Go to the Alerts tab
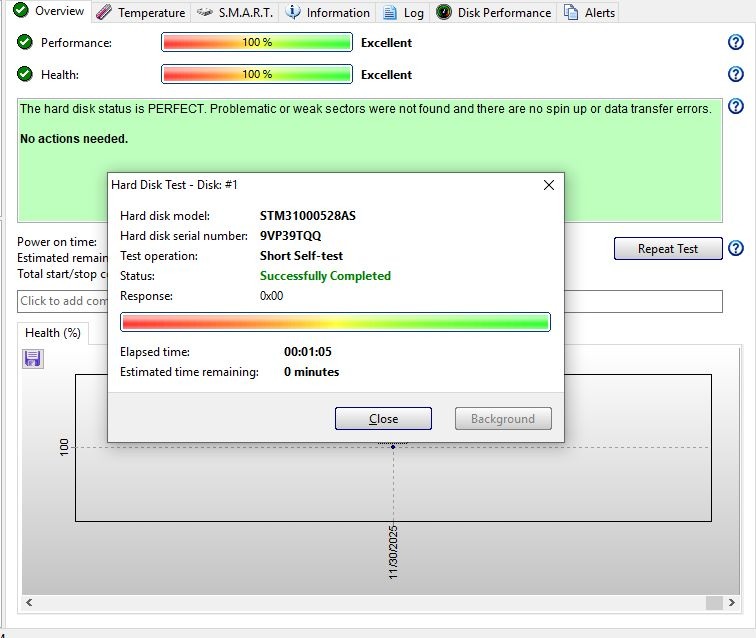This screenshot has height=638, width=756. [590, 12]
